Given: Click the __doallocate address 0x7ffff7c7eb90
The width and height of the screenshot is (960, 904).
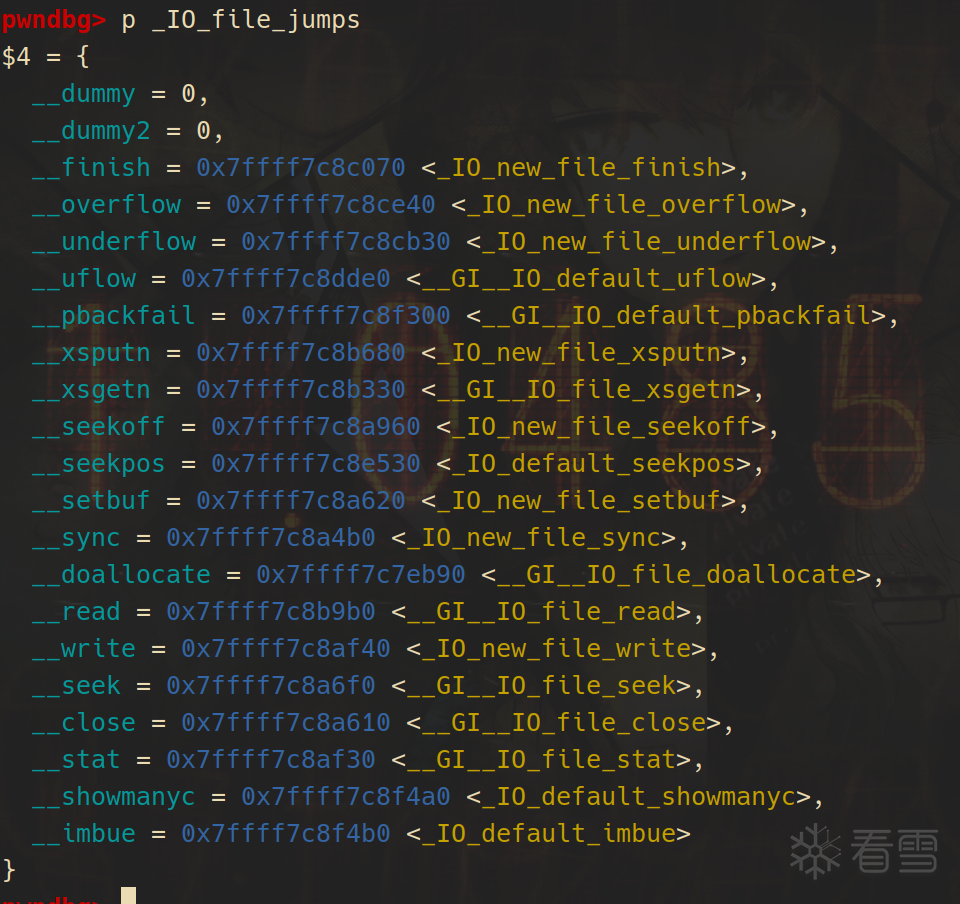Looking at the screenshot, I should point(361,574).
